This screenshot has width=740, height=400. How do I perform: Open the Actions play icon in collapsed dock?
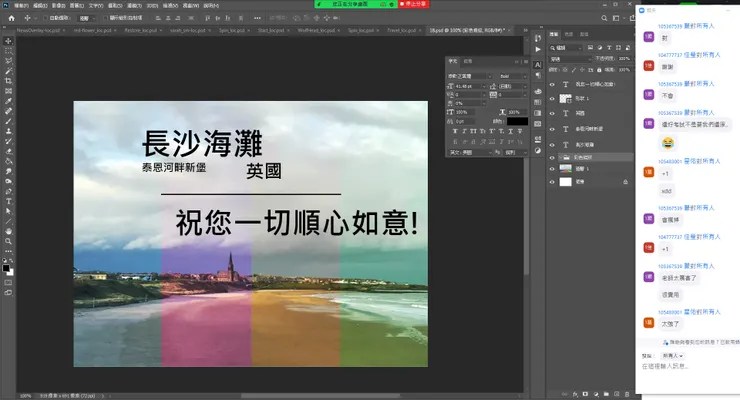[x=538, y=49]
